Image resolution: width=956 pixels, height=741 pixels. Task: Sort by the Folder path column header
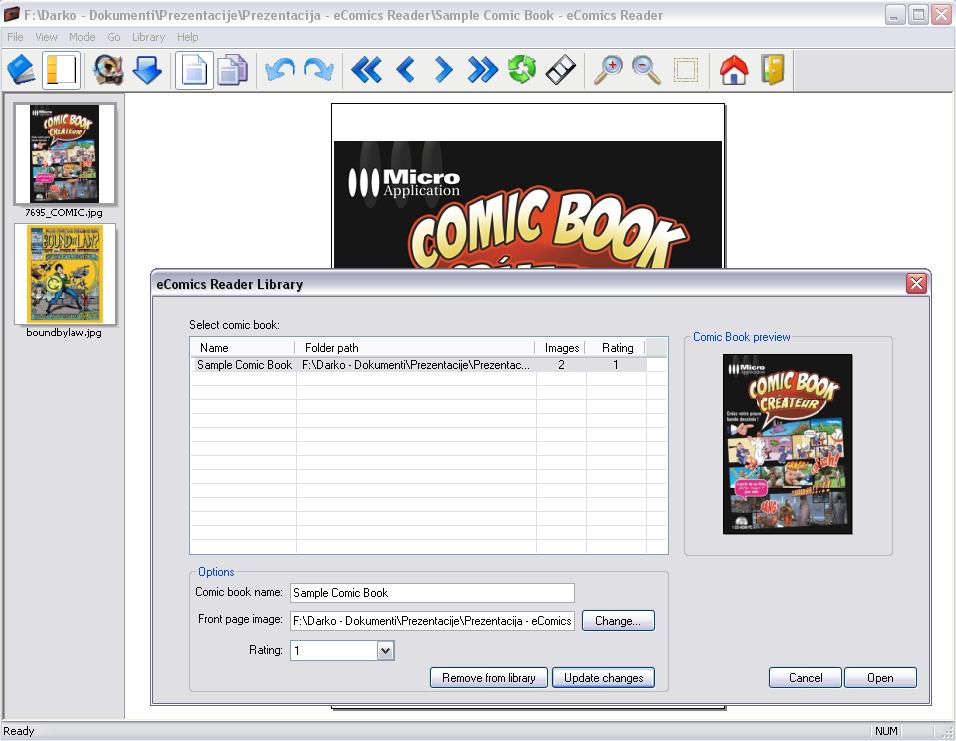pyautogui.click(x=415, y=348)
